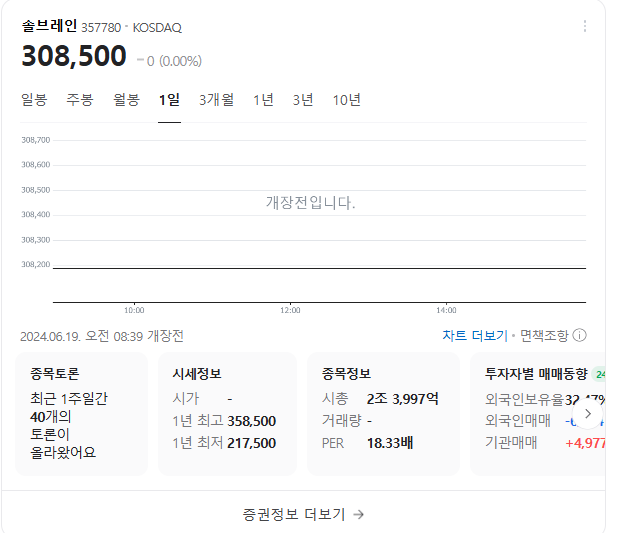
Task: Click the 외국인보유율 label
Action: click(x=525, y=399)
